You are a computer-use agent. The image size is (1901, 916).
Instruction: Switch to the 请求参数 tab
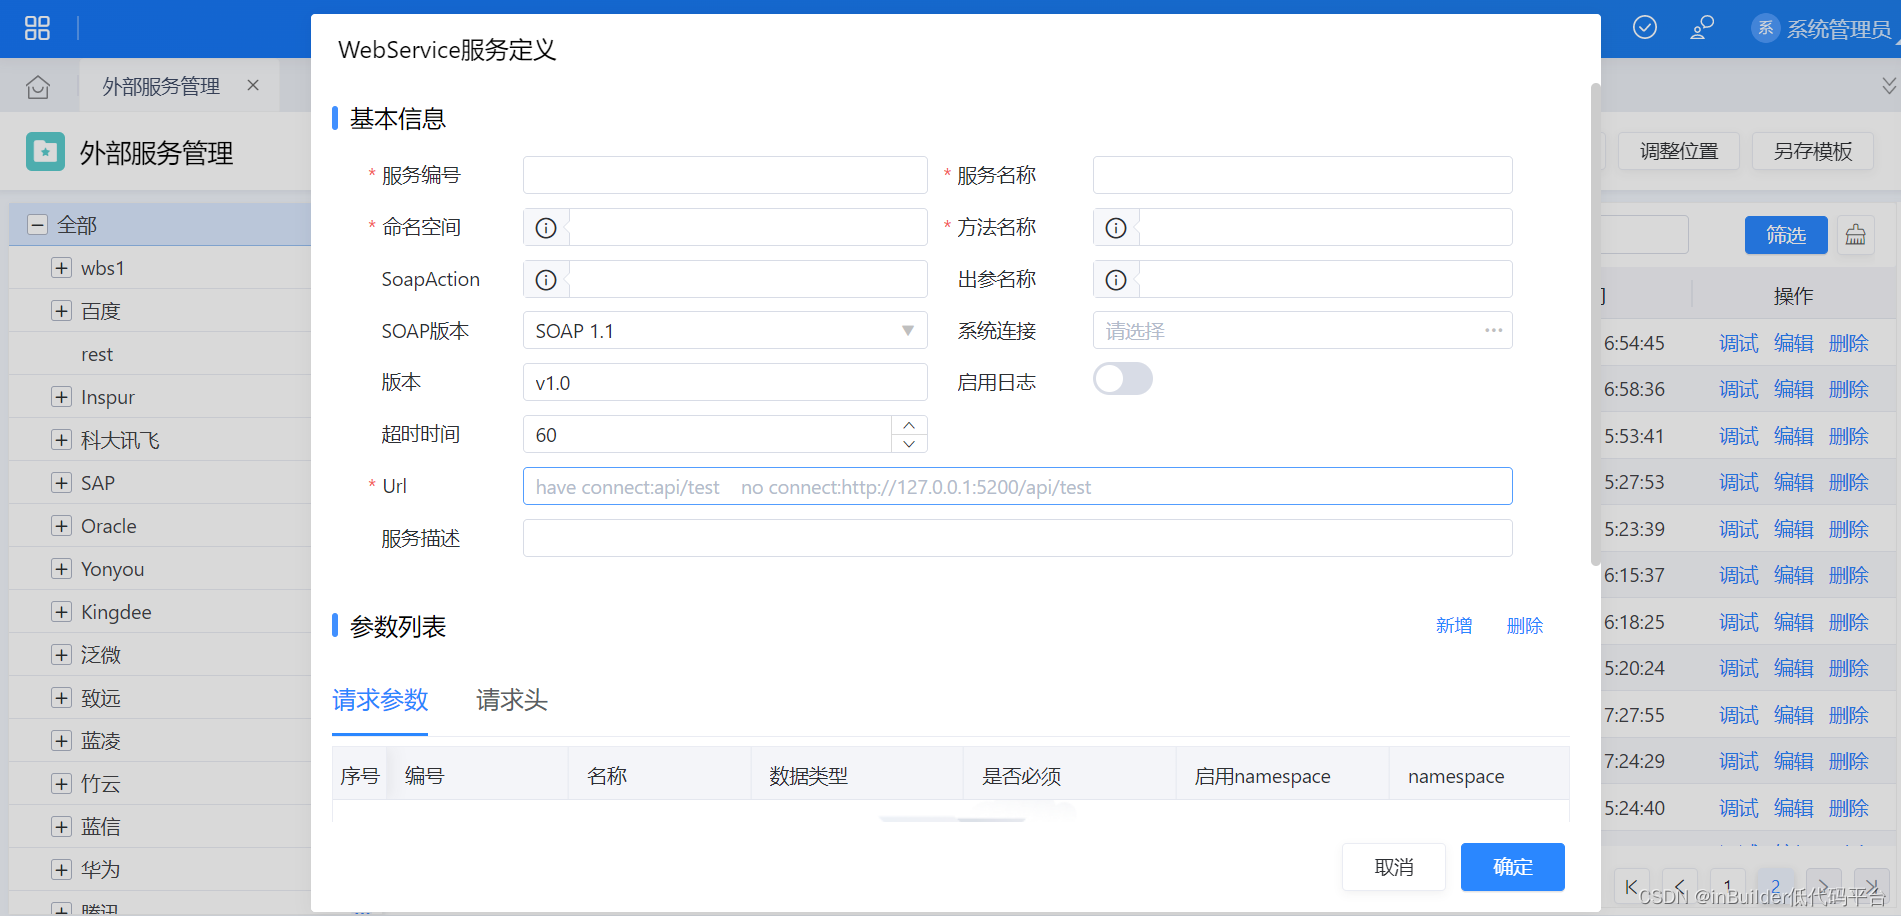point(380,700)
